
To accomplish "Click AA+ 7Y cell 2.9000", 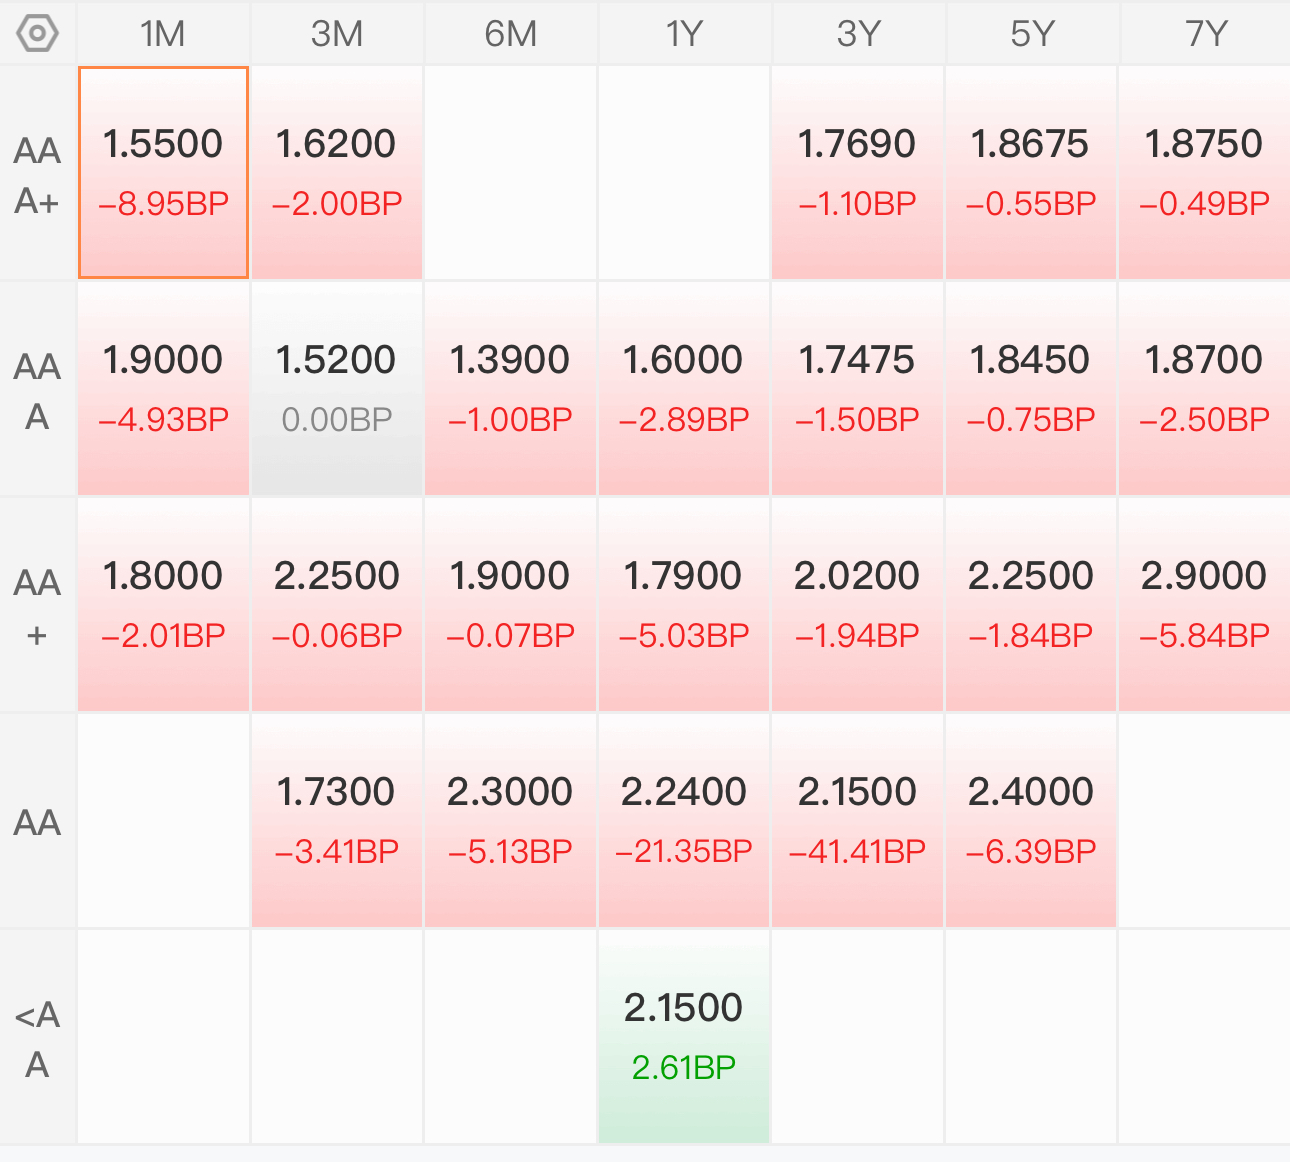I will (1205, 605).
